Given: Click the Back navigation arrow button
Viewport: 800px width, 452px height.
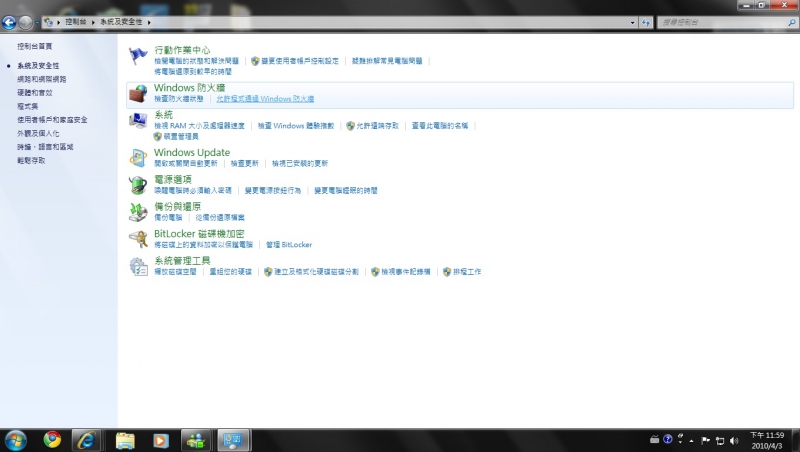Looking at the screenshot, I should 10,22.
